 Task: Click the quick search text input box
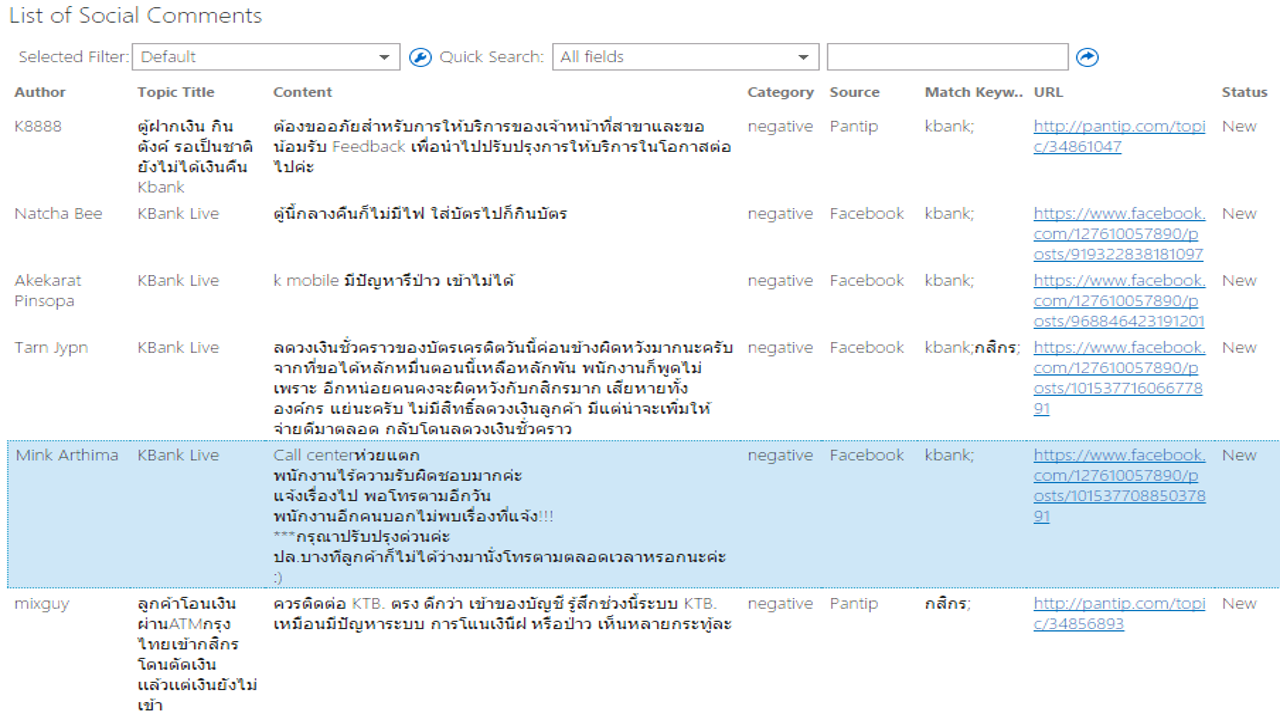click(x=947, y=57)
